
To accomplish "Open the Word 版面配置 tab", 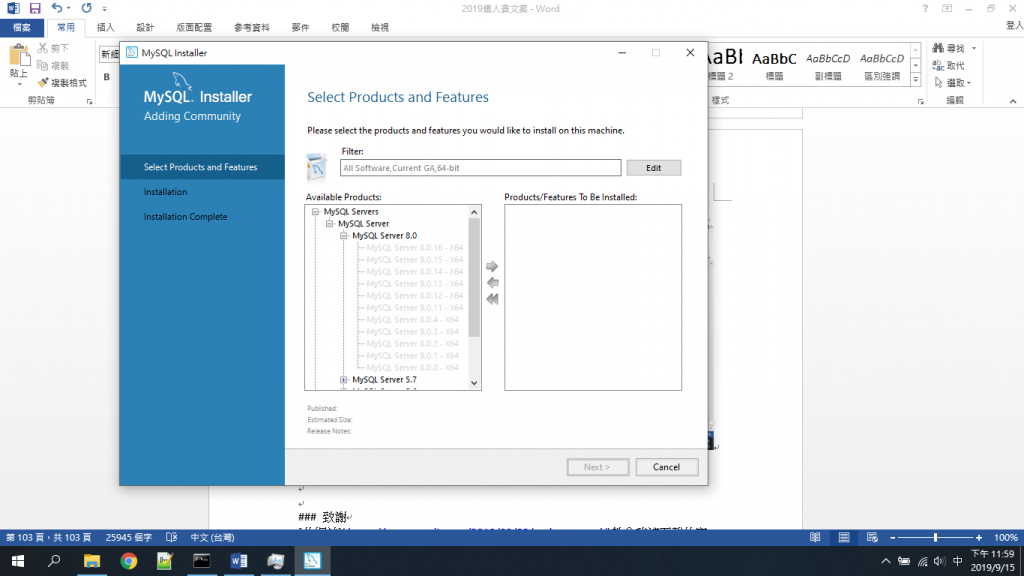I will click(x=194, y=27).
